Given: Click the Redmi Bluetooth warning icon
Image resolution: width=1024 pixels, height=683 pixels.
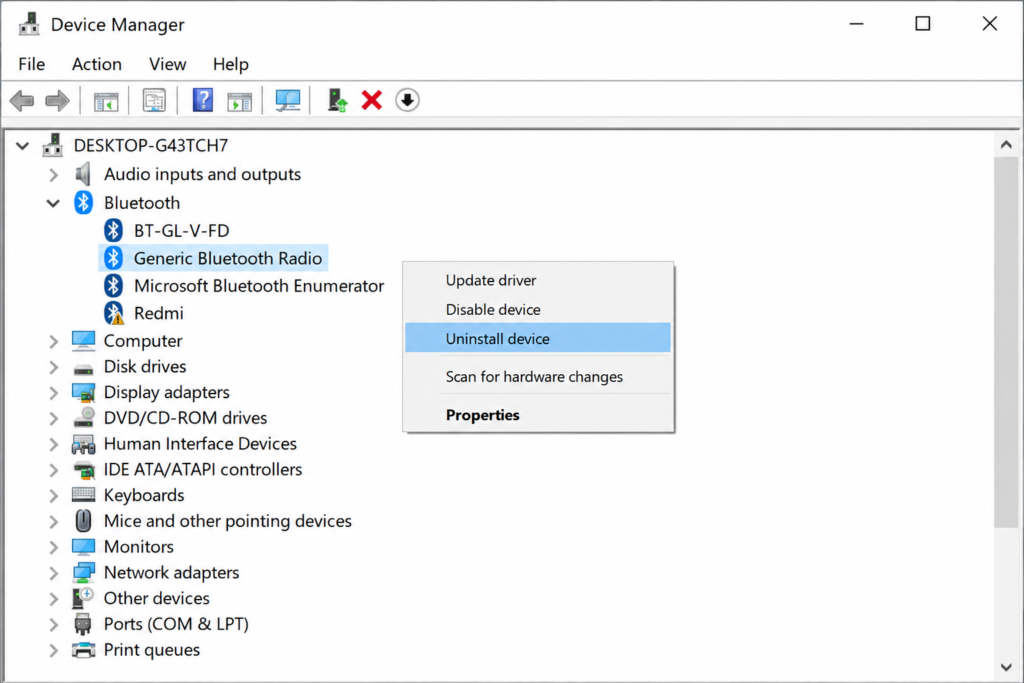Looking at the screenshot, I should pyautogui.click(x=114, y=313).
